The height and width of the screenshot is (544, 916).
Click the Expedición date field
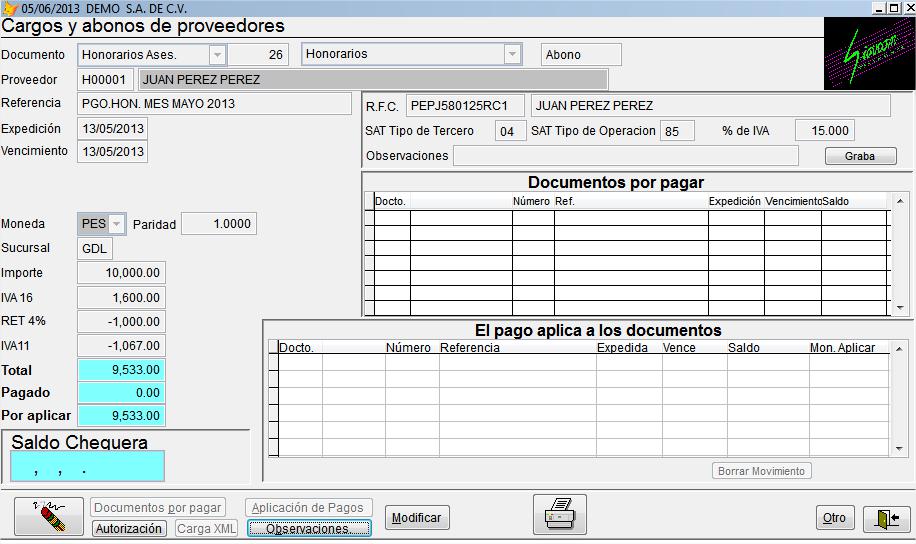pos(113,129)
